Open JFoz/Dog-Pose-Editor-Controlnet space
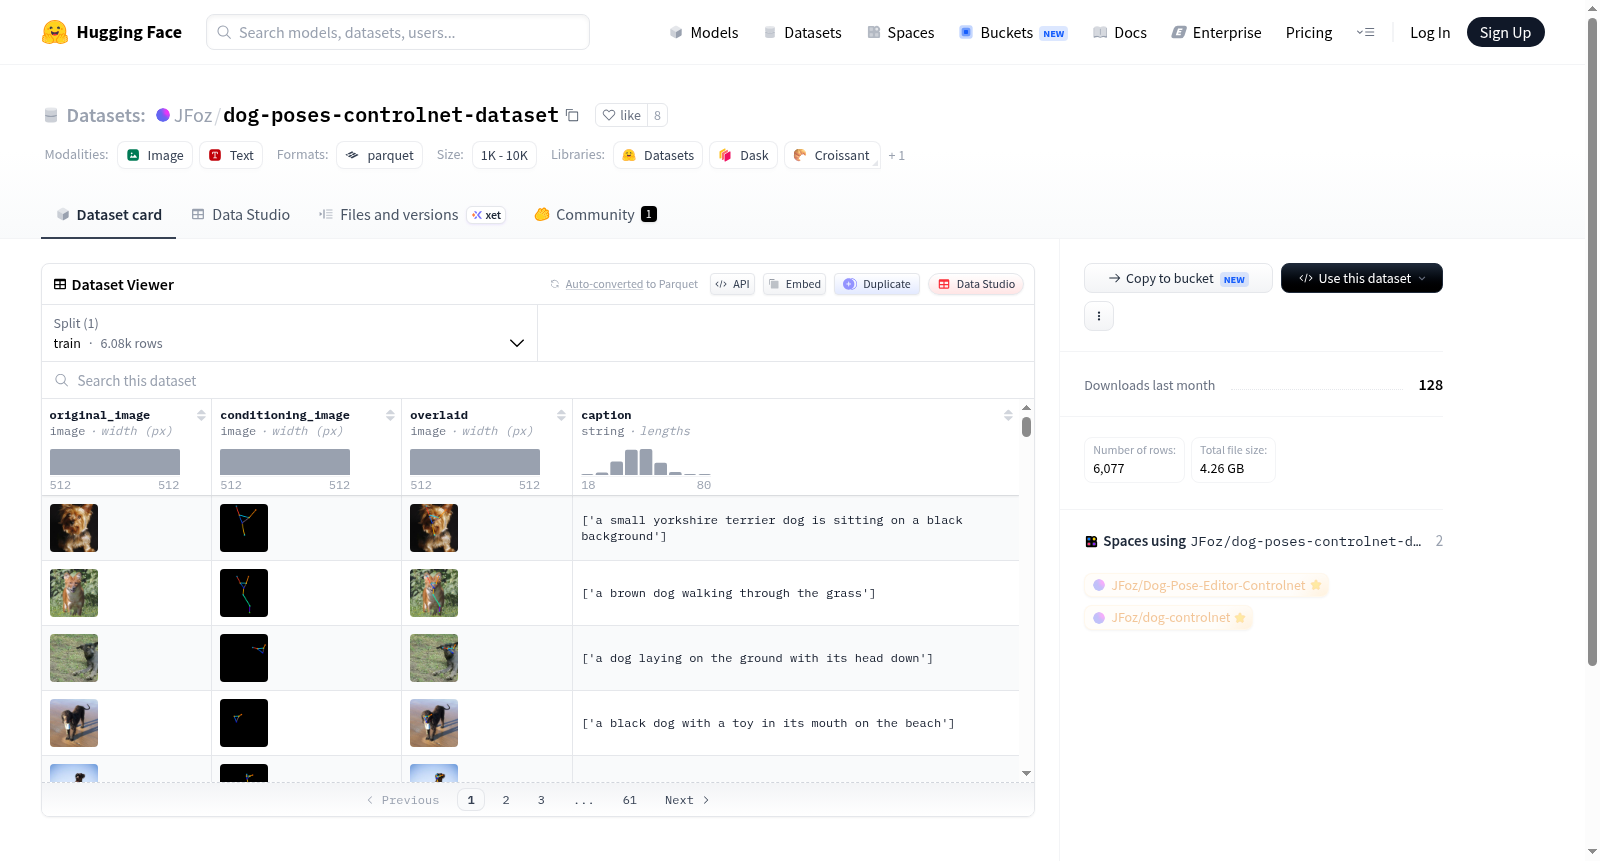The image size is (1600, 861). [1207, 585]
